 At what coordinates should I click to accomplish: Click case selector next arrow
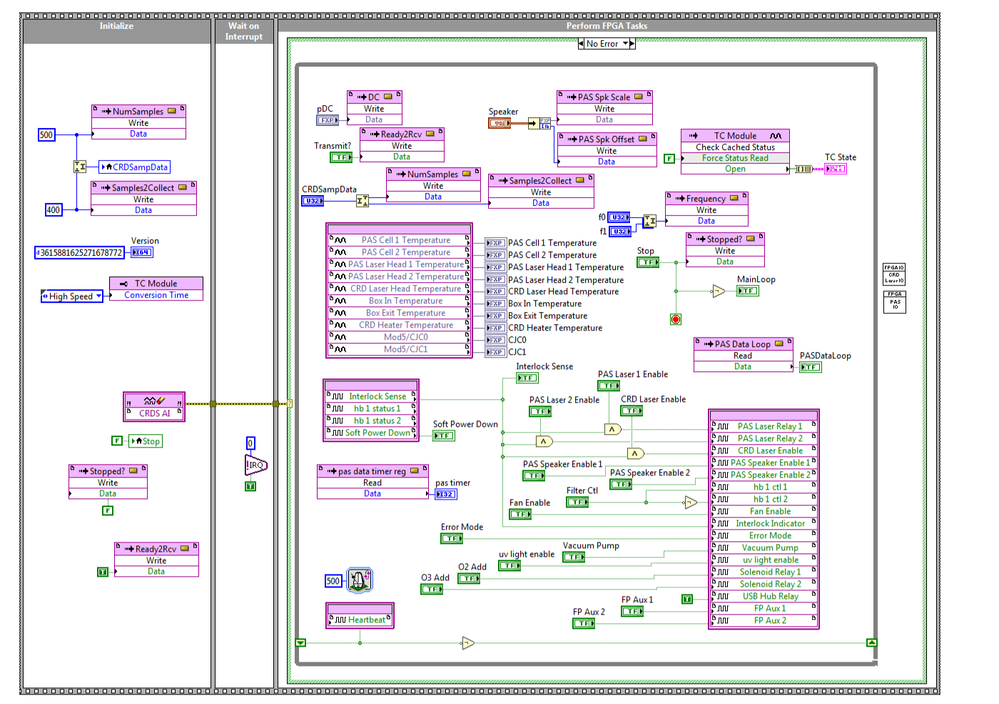tap(631, 43)
